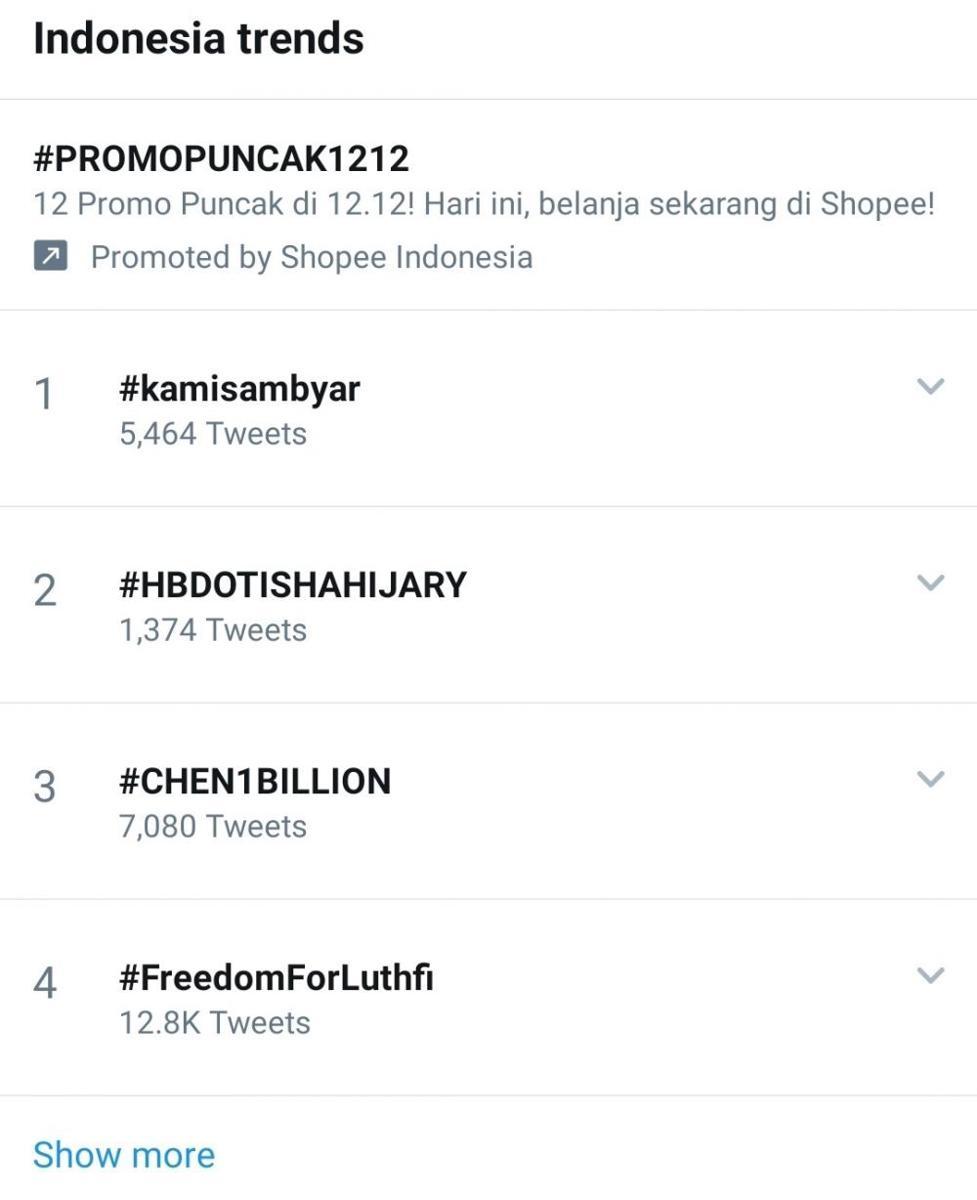
Task: Click the promoted arrow icon beside Shopee Indonesia
Action: [x=50, y=257]
